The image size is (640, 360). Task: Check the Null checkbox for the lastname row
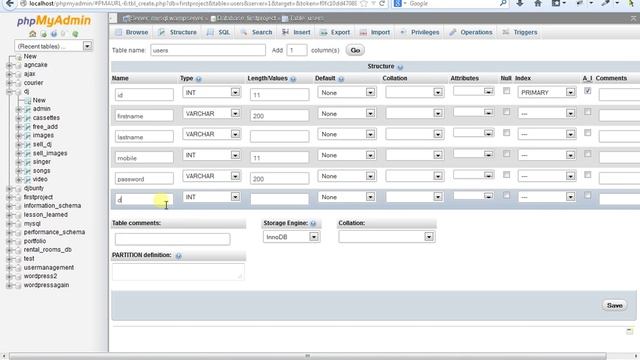click(507, 133)
